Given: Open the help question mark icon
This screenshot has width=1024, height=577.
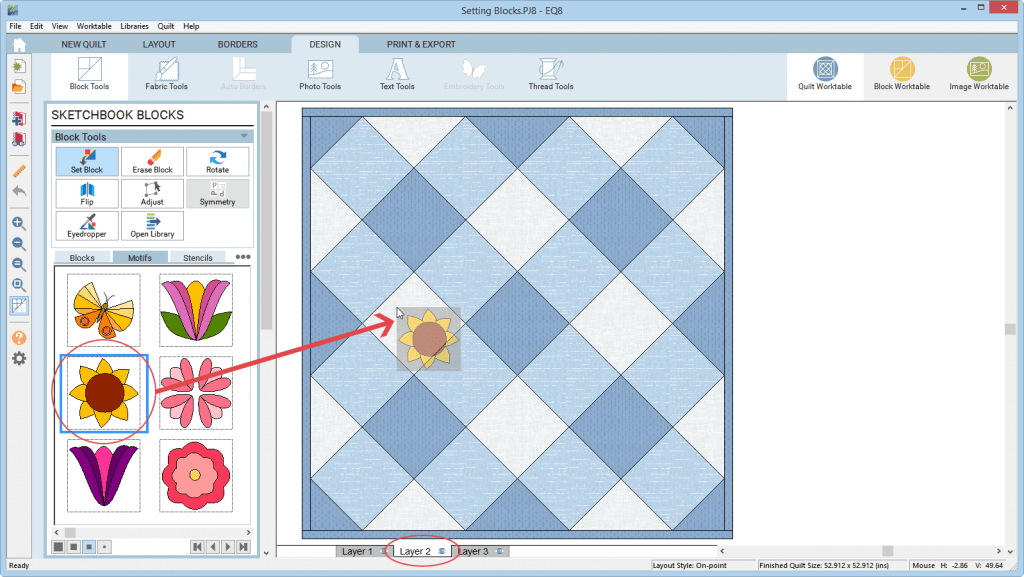Looking at the screenshot, I should (19, 337).
